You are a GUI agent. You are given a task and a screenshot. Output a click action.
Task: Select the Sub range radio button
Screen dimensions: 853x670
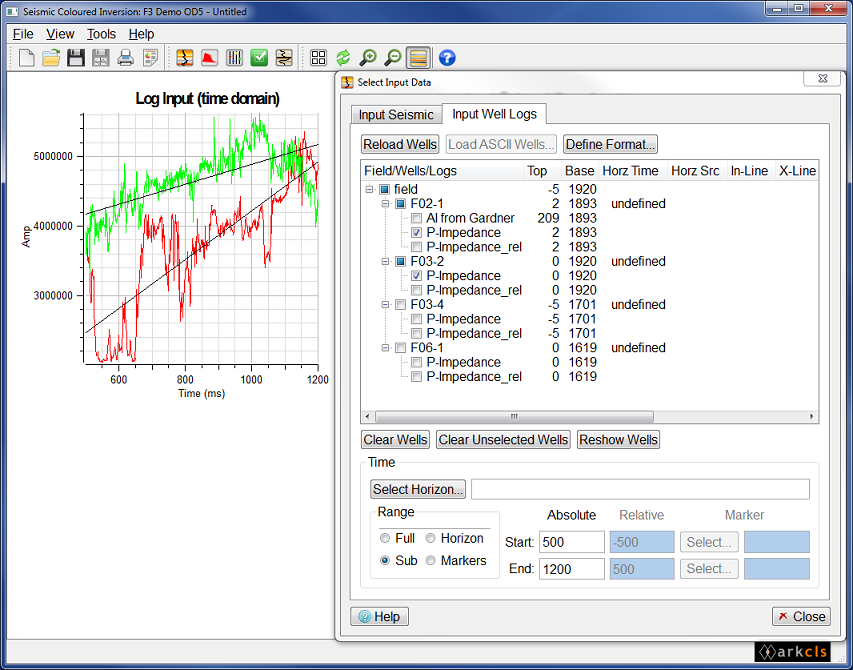[385, 561]
